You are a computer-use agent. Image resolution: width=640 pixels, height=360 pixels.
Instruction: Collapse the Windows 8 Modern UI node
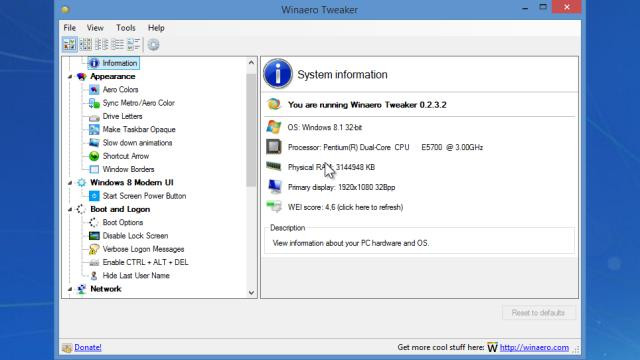[x=70, y=183]
